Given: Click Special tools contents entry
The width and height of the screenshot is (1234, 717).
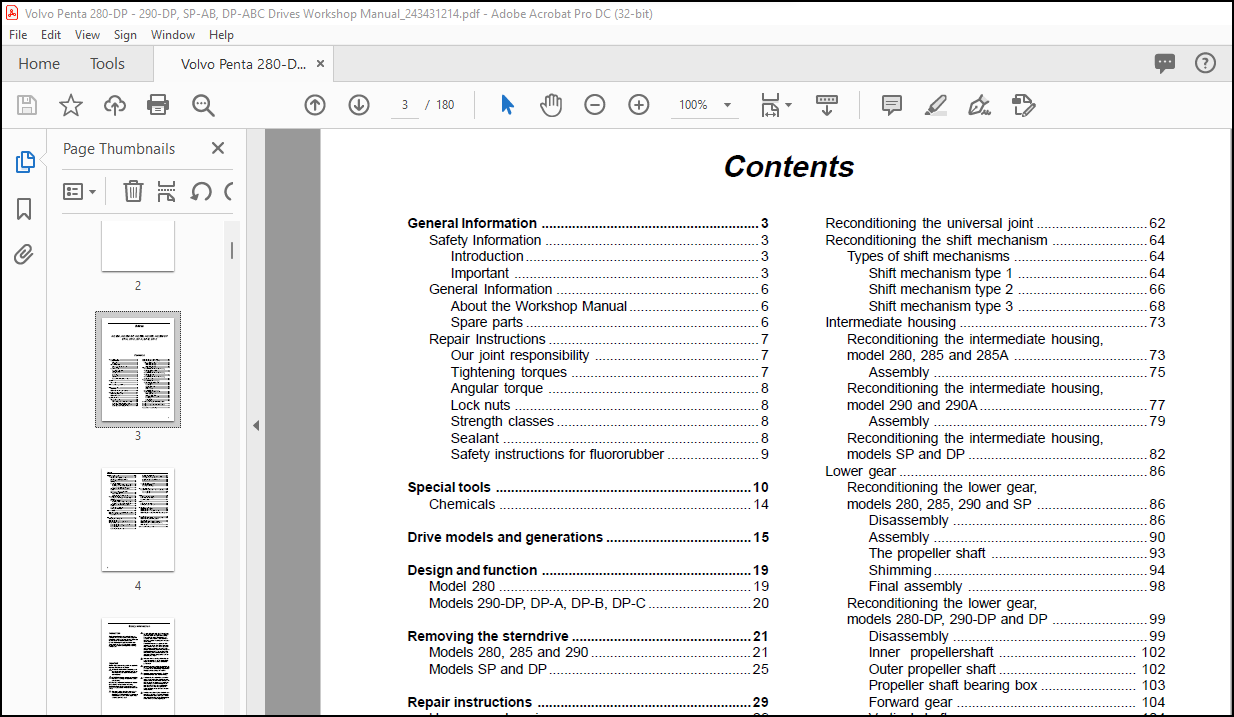Looking at the screenshot, I should point(588,487).
